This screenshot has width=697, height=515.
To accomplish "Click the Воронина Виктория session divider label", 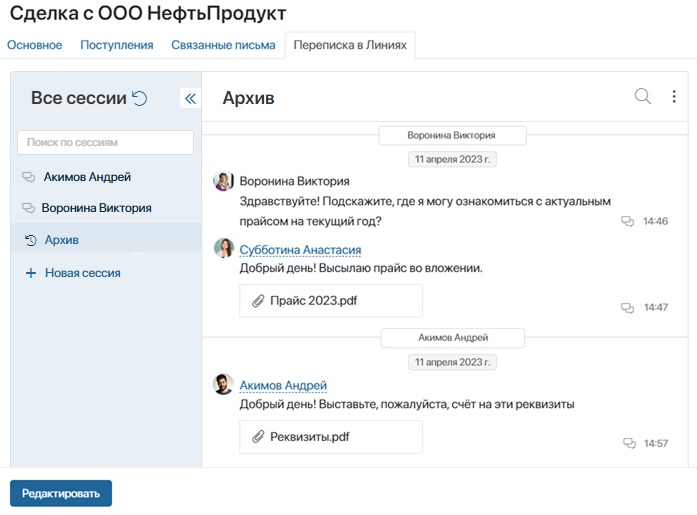I will pos(453,135).
